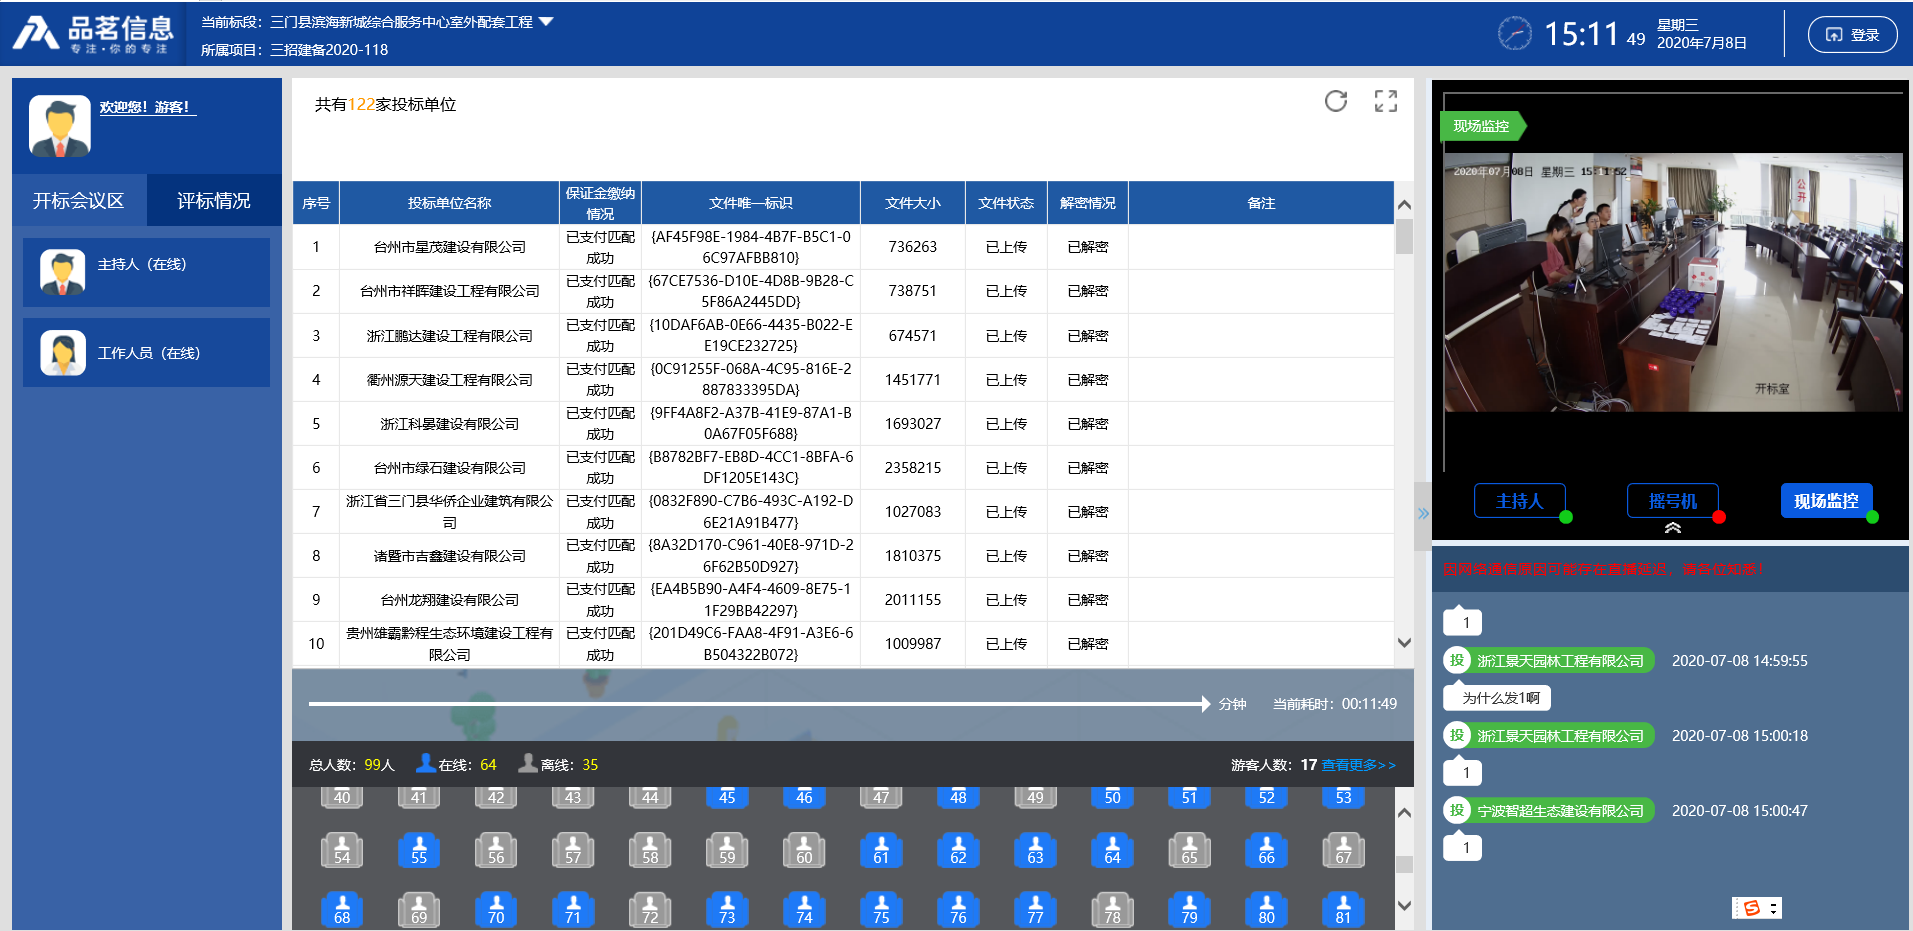This screenshot has width=1913, height=931.
Task: Click the 文件大小 column header
Action: tap(912, 203)
